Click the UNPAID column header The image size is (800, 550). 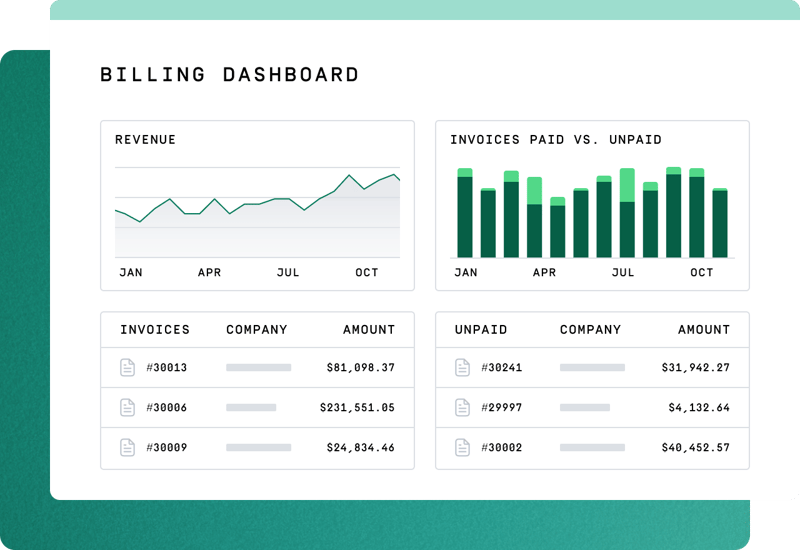point(481,330)
